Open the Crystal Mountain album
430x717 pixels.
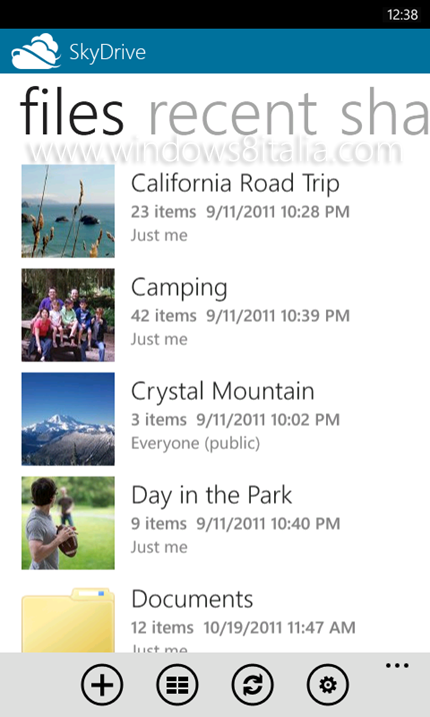click(223, 392)
